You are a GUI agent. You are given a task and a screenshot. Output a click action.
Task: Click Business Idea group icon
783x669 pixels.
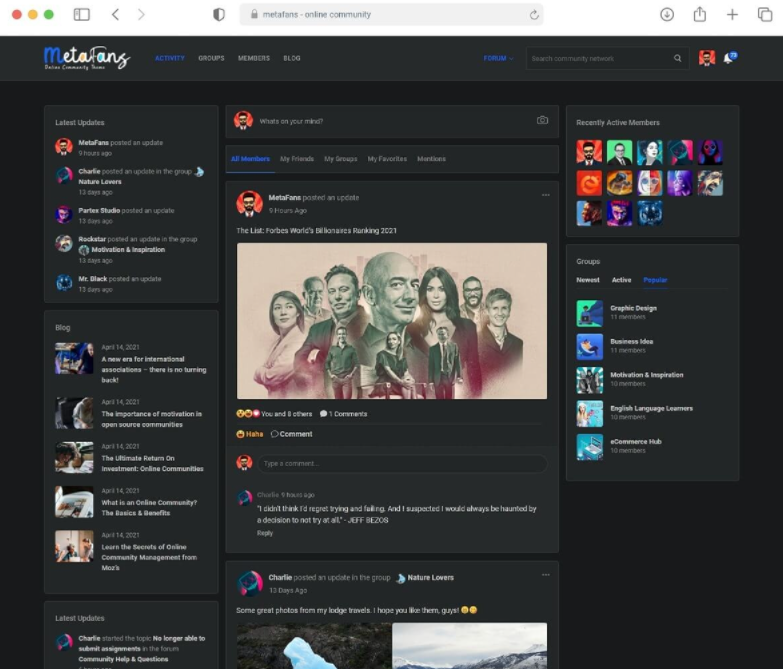(x=589, y=346)
